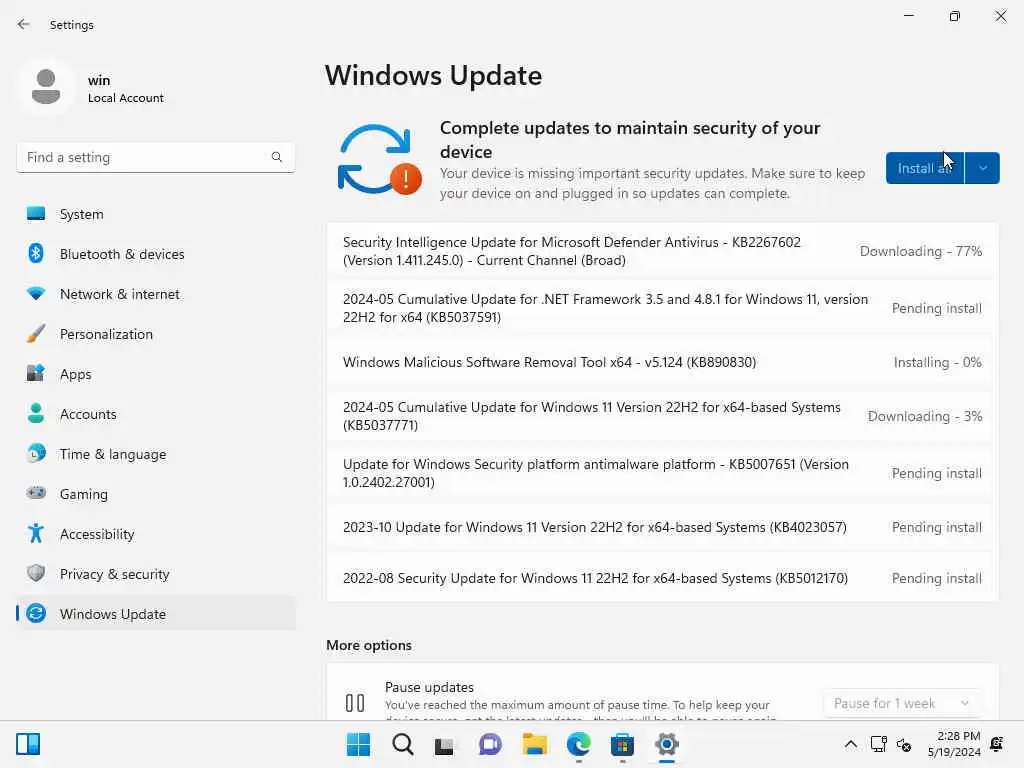Click the Accounts person icon
This screenshot has width=1024, height=768.
(x=36, y=413)
